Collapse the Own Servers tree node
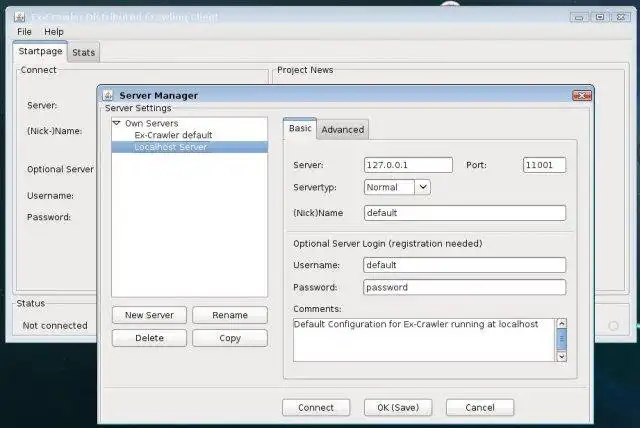Screen dimensions: 640x428 pos(117,123)
